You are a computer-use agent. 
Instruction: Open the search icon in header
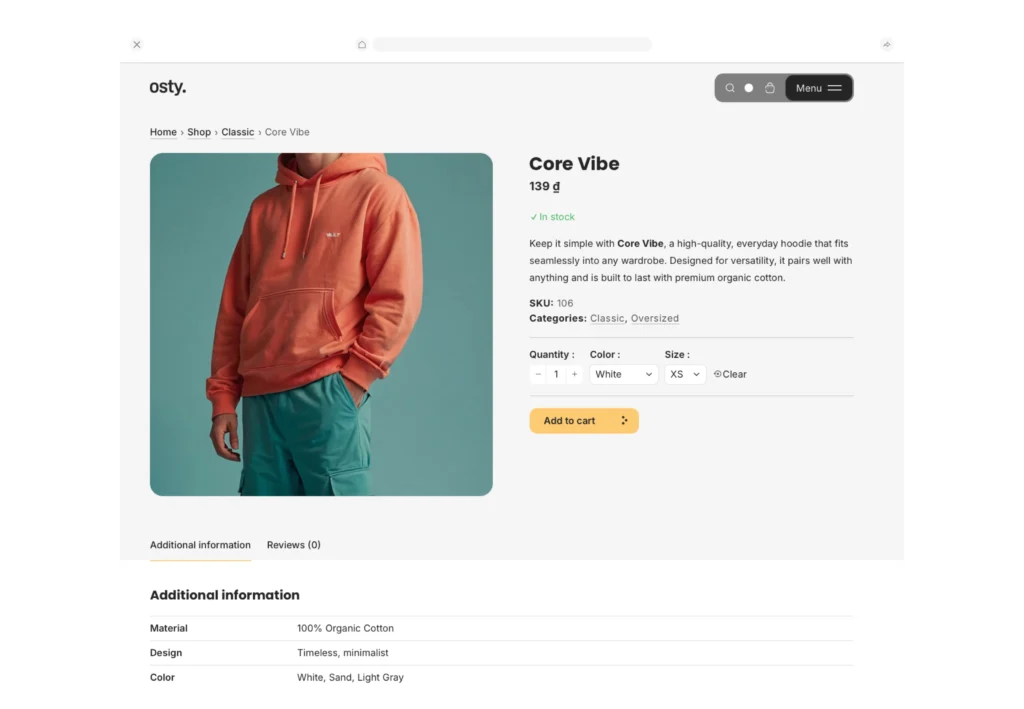pyautogui.click(x=730, y=88)
